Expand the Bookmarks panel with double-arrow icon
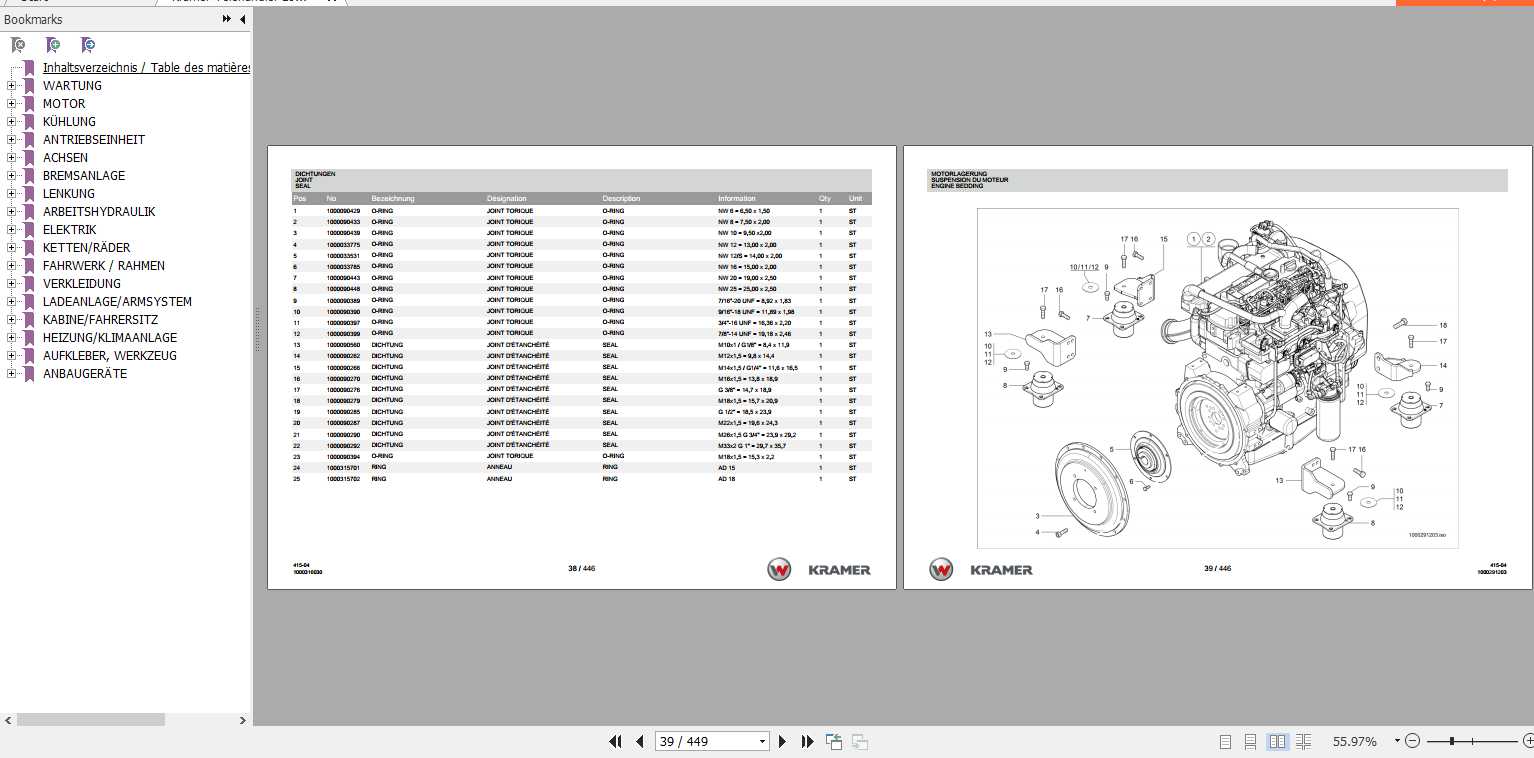This screenshot has width=1534, height=758. (x=227, y=19)
